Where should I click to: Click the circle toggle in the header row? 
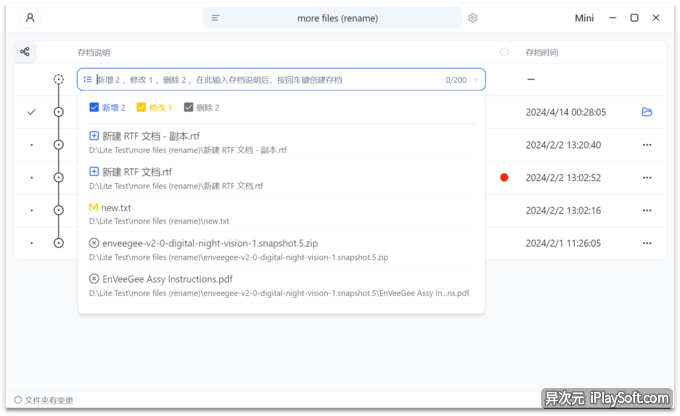click(x=504, y=52)
